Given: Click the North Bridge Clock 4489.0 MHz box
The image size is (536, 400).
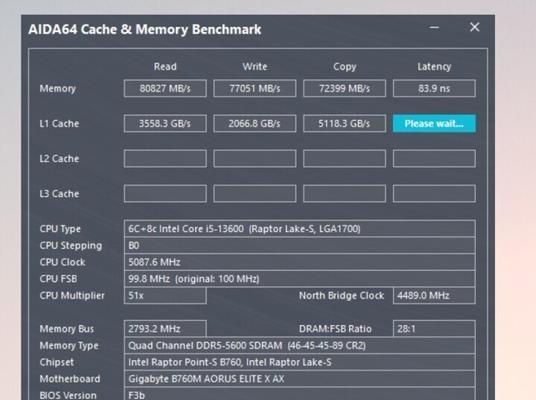Looking at the screenshot, I should click(x=434, y=296).
